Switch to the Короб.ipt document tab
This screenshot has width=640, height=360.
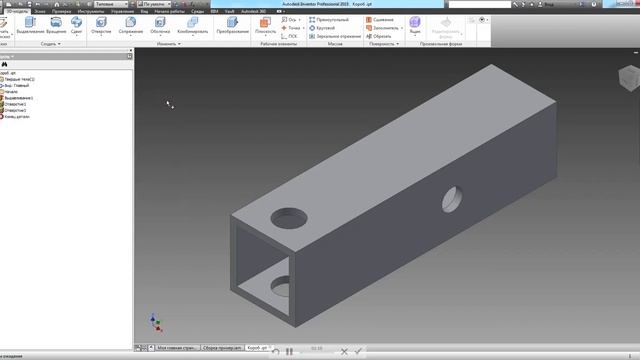click(257, 348)
